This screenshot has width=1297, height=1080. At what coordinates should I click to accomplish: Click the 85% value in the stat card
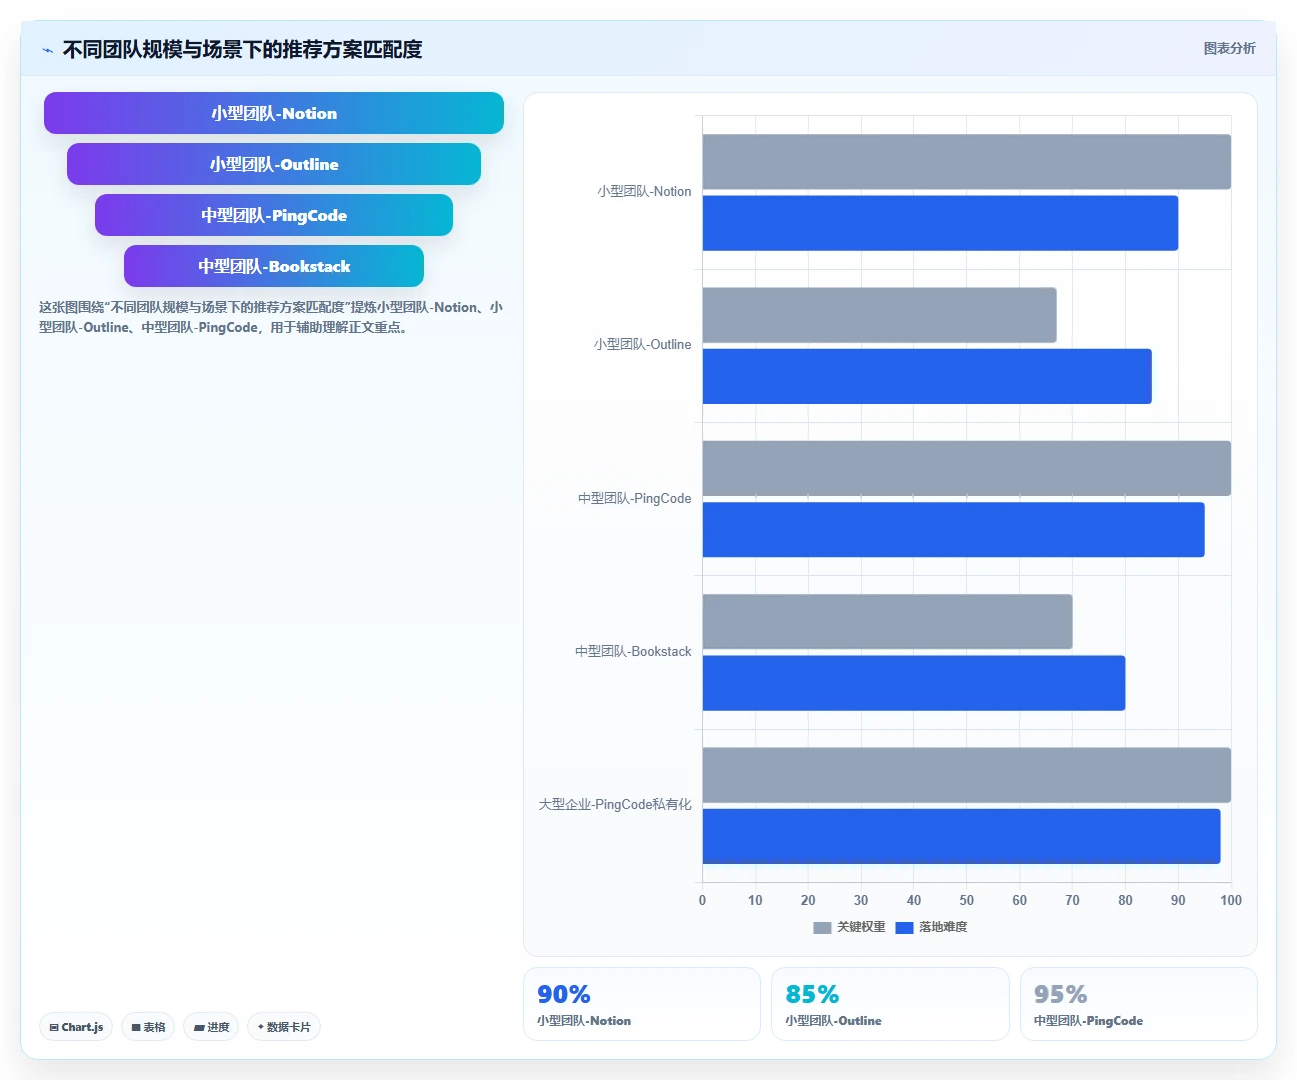tap(812, 994)
